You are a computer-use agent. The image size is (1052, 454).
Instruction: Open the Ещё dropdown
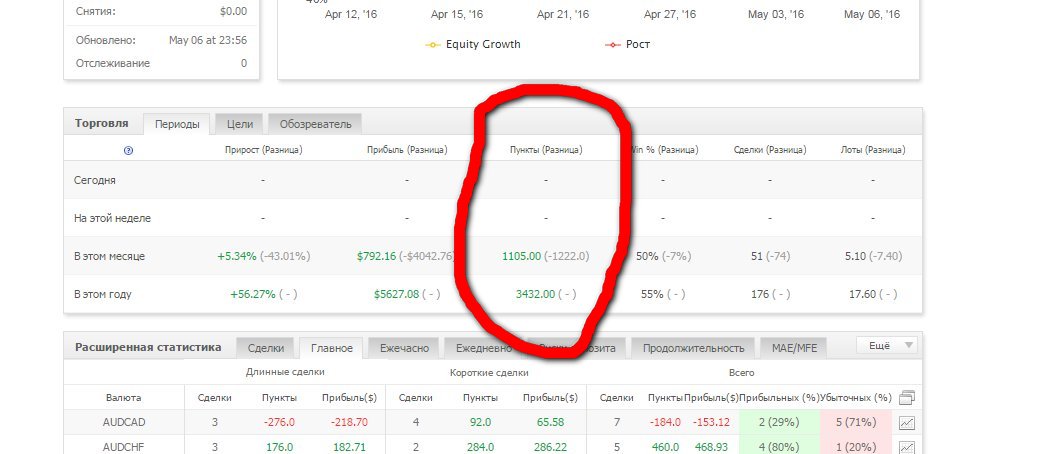[886, 346]
